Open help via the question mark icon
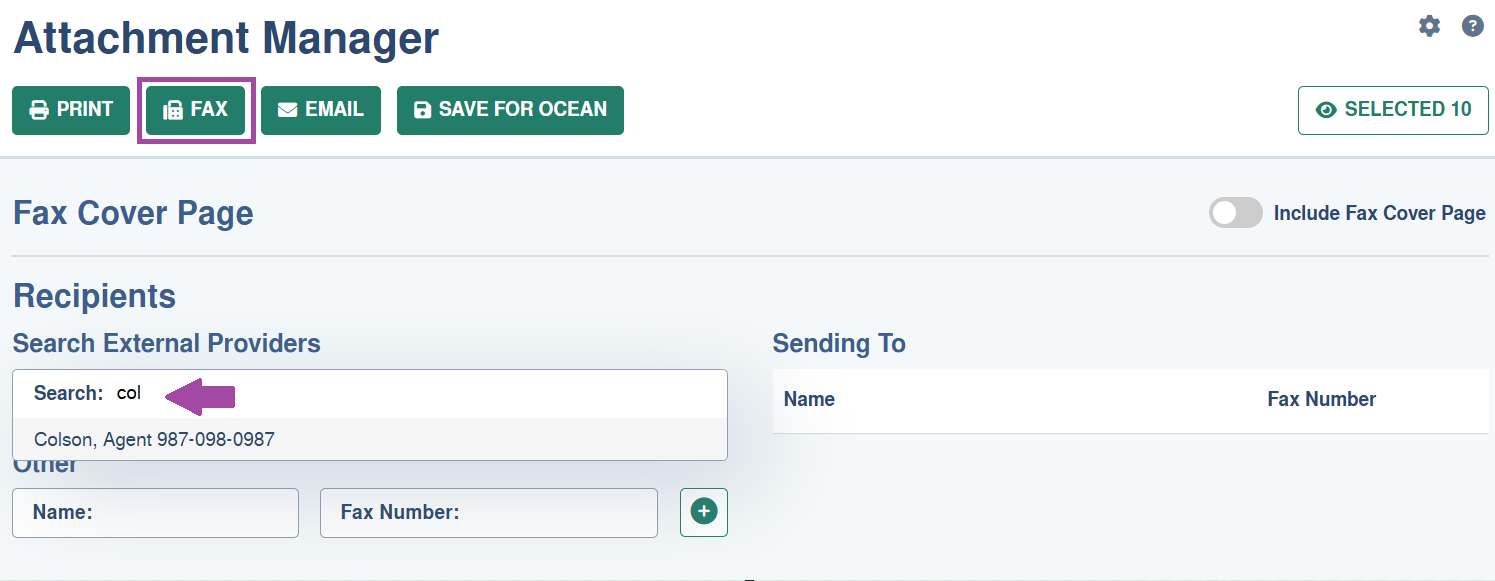Screen dimensions: 1495x581 pos(1473,26)
